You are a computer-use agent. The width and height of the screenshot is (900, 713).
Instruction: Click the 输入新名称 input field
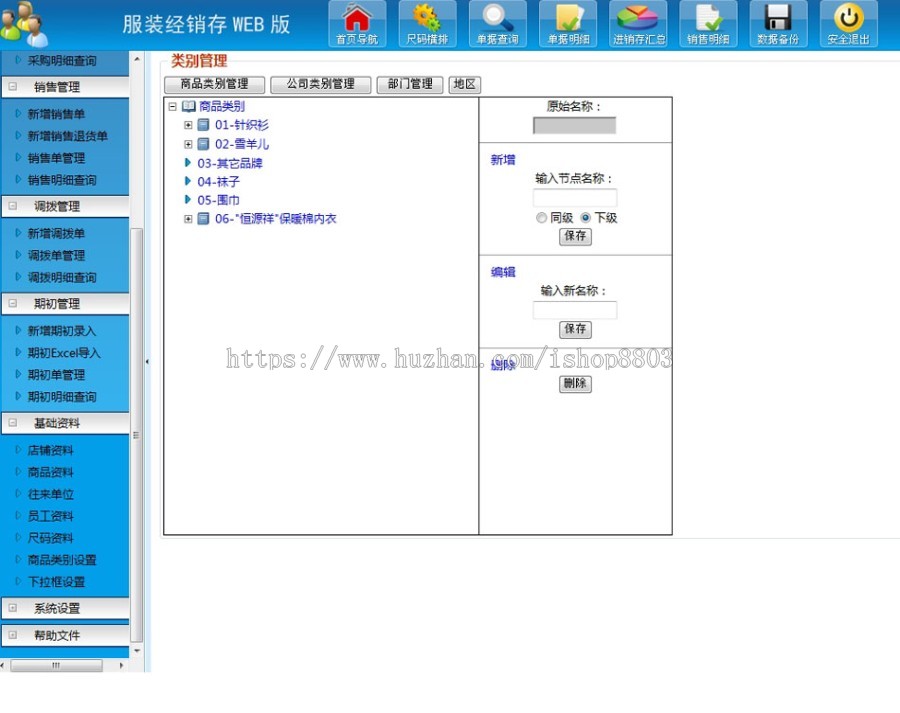(575, 310)
